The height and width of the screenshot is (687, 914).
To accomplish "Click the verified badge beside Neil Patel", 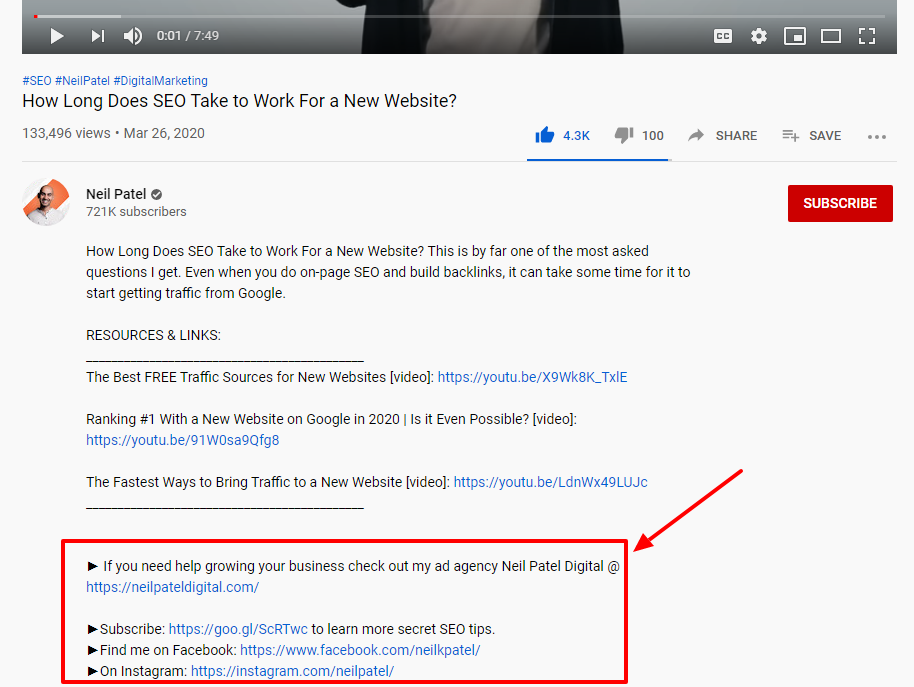I will click(156, 195).
